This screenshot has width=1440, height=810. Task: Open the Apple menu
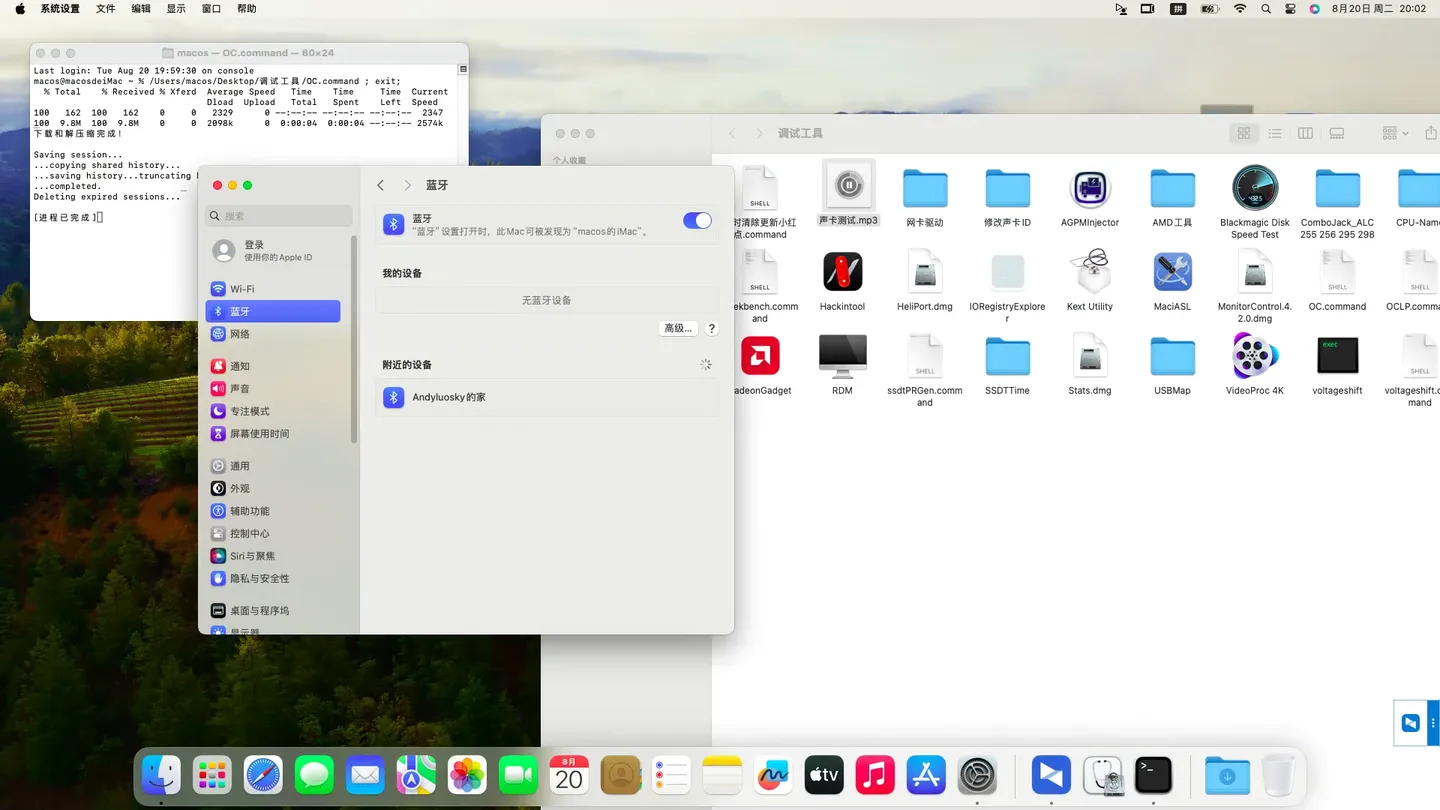coord(19,9)
